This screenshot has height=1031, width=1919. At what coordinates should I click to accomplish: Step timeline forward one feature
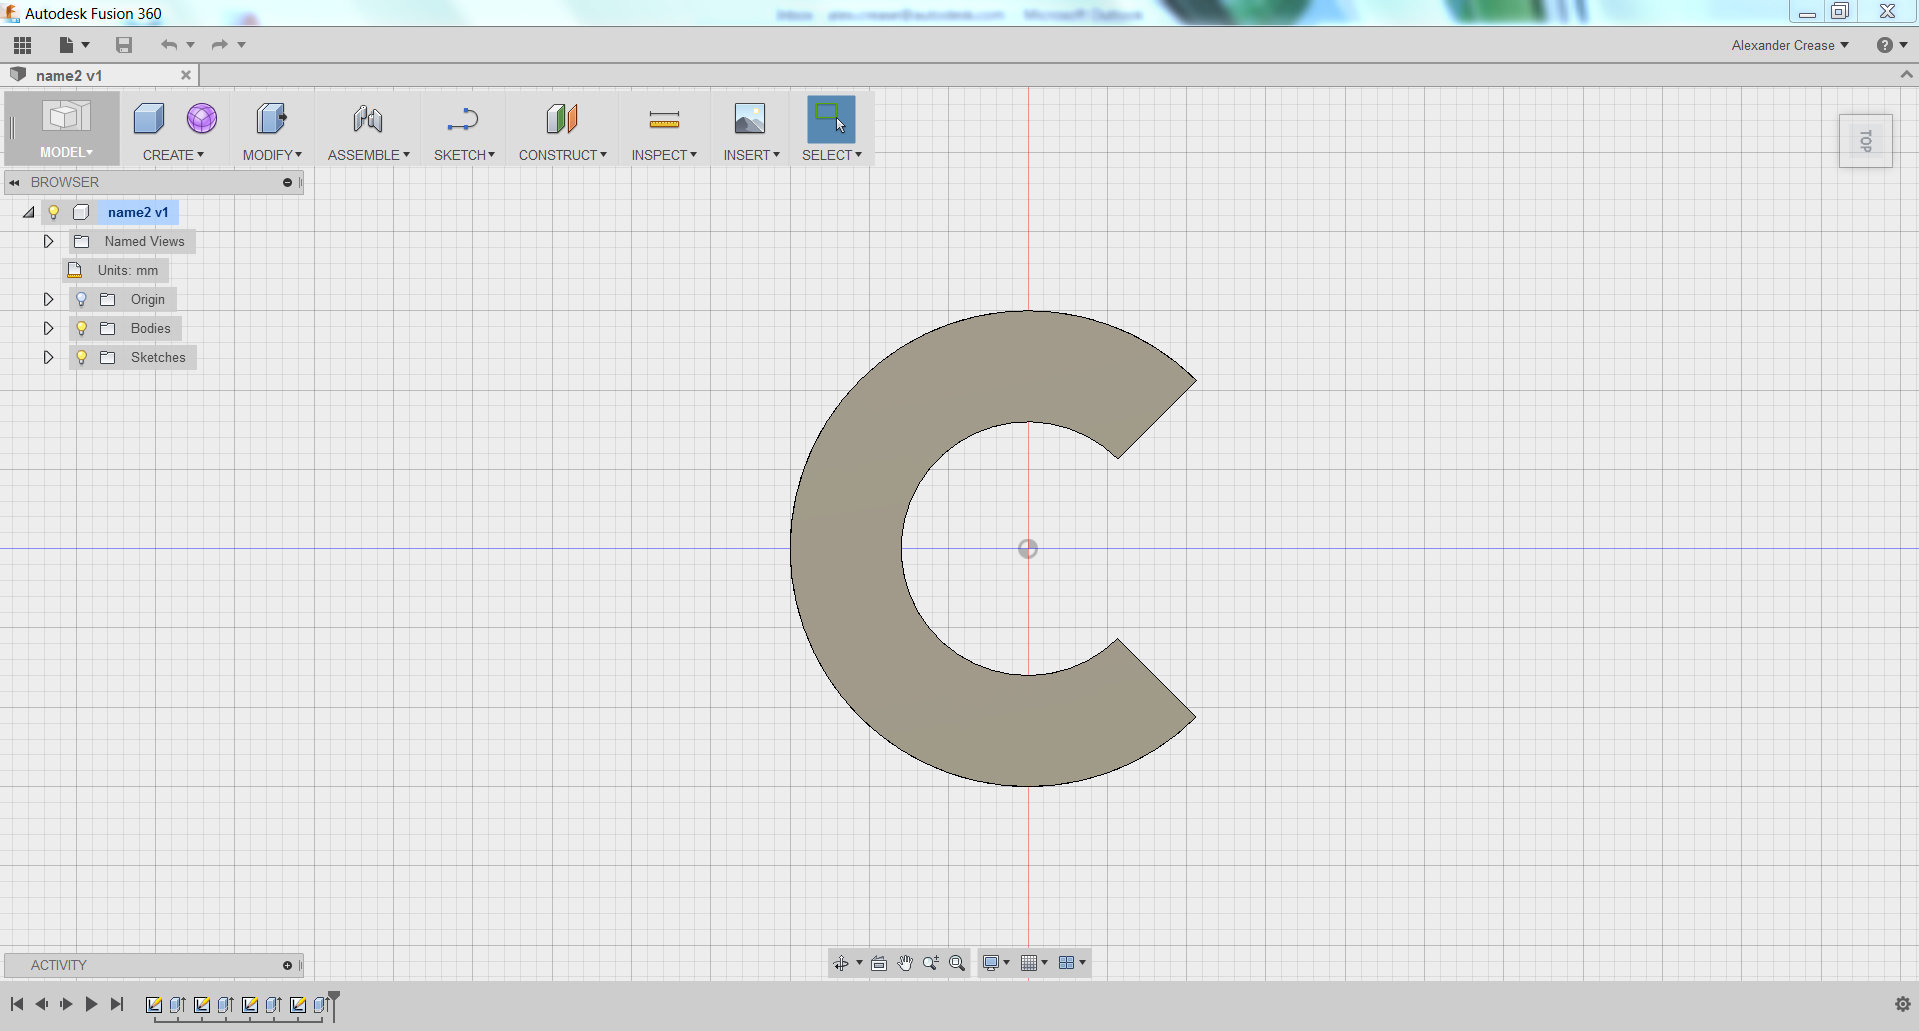[x=66, y=1004]
